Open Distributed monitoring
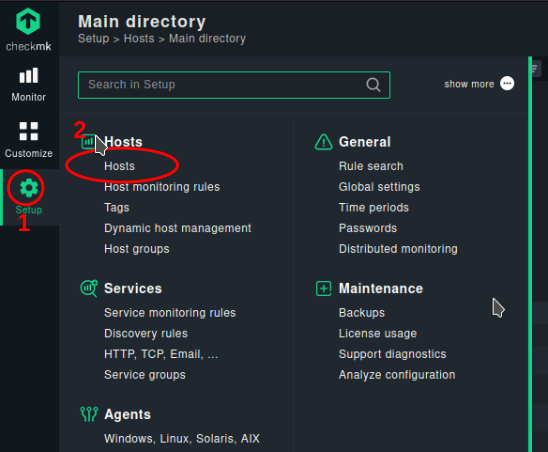This screenshot has height=452, width=548. [x=398, y=249]
